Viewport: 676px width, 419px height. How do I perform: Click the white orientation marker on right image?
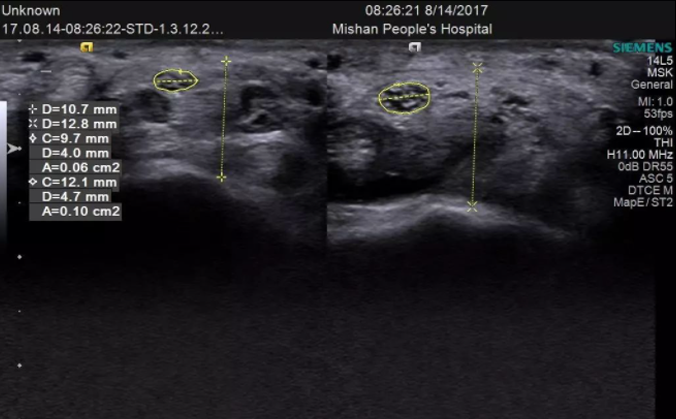[414, 46]
